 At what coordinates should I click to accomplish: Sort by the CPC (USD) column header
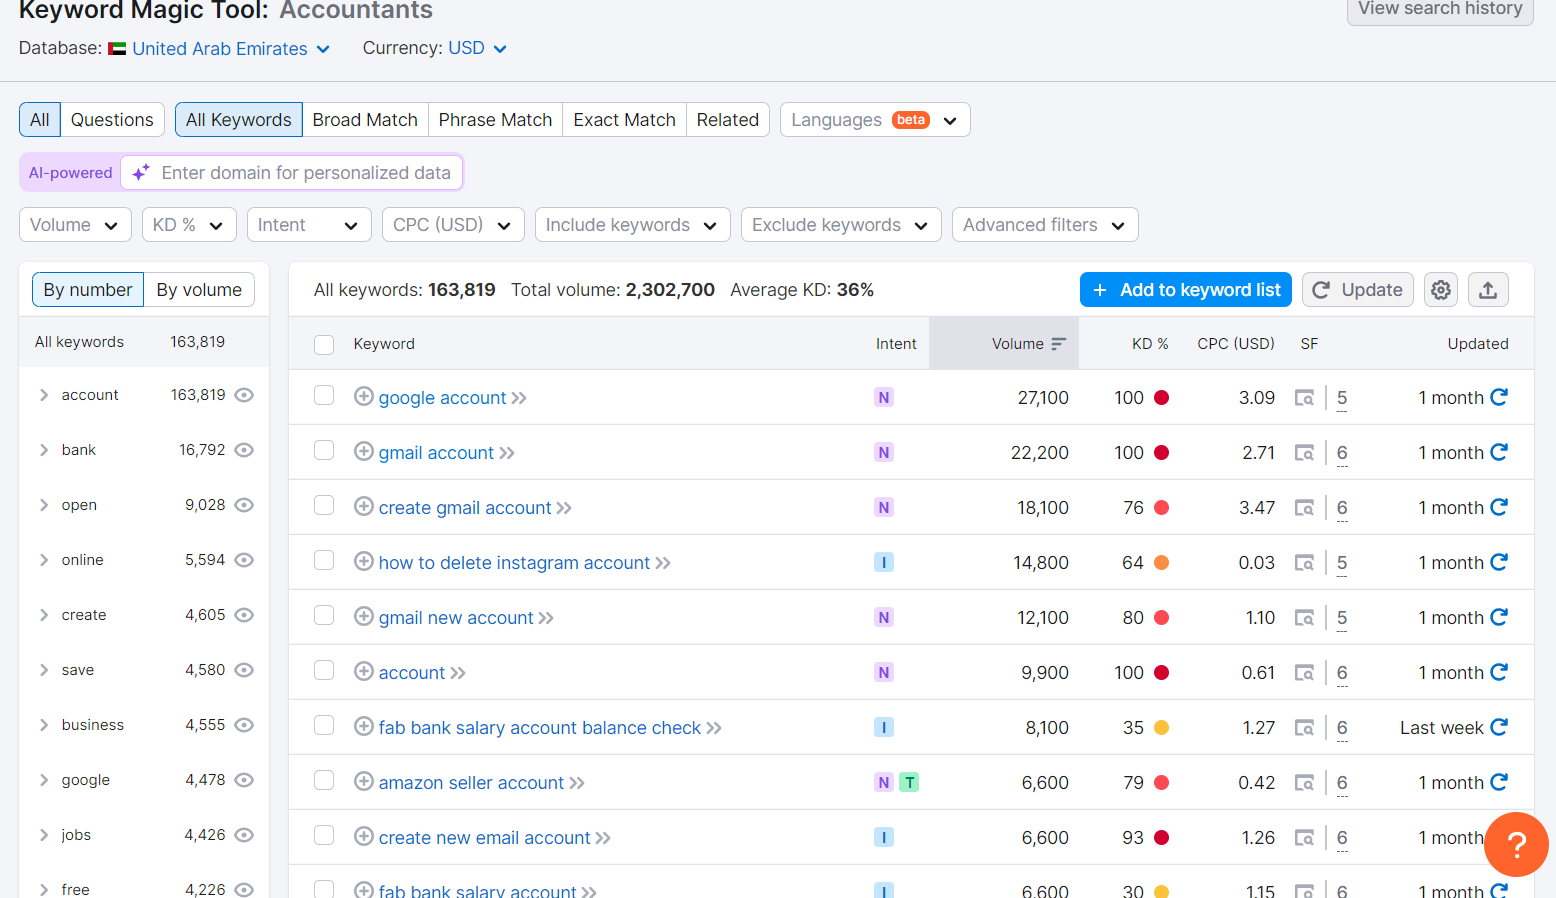click(x=1236, y=344)
